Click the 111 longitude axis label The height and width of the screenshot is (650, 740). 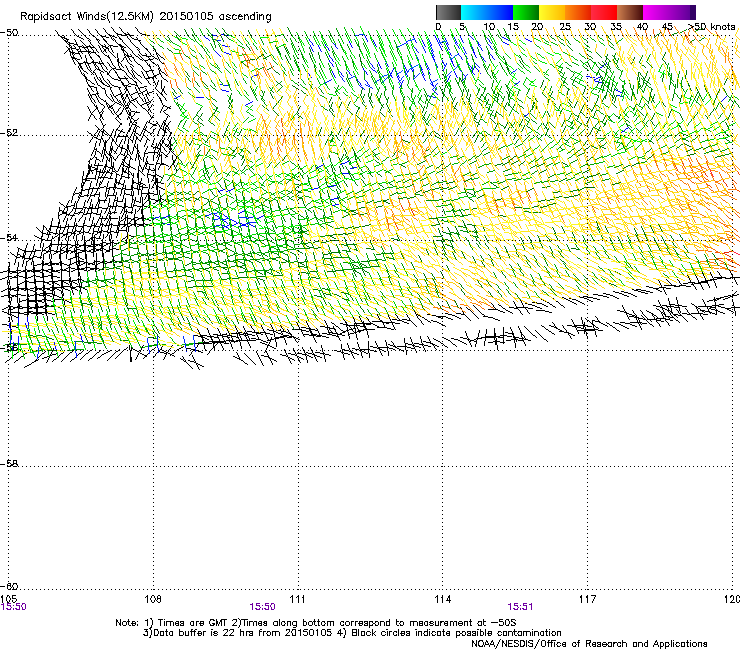[x=297, y=599]
